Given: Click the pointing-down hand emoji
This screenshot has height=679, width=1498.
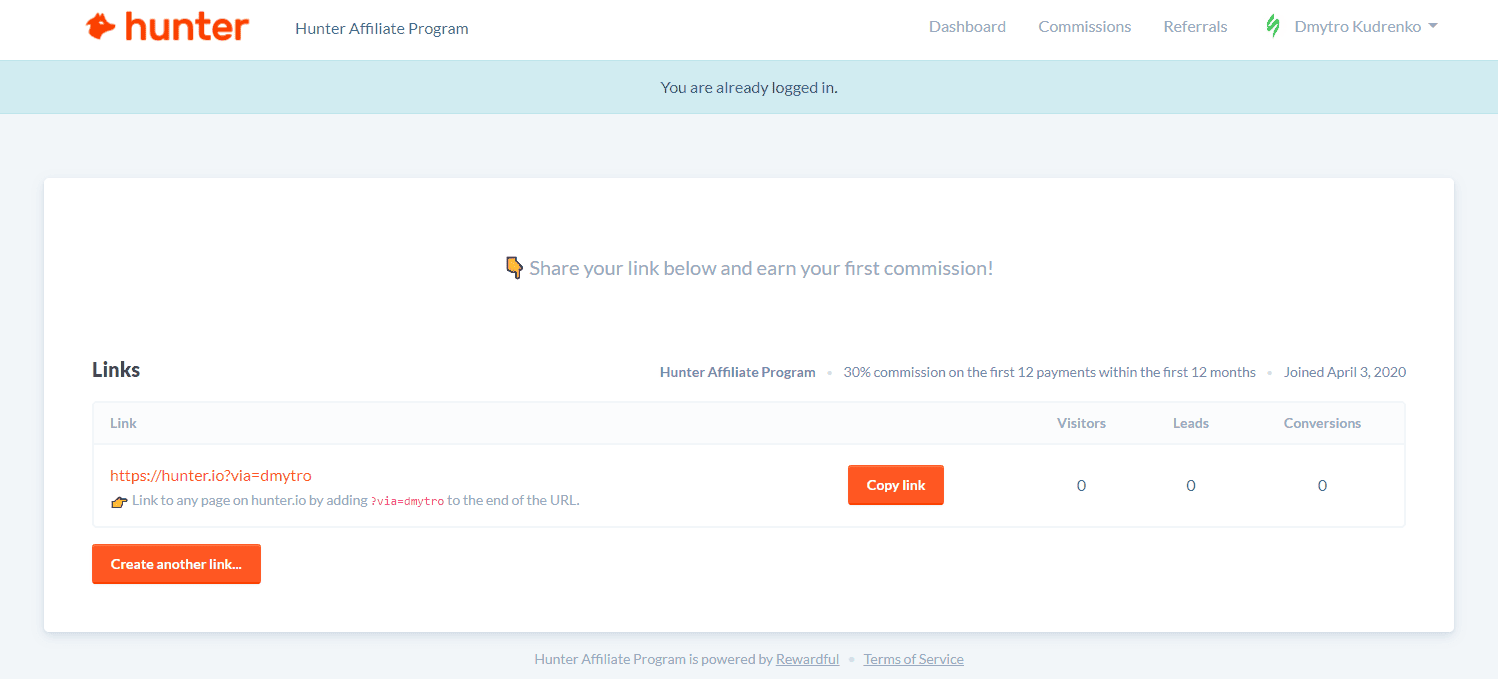Looking at the screenshot, I should tap(514, 268).
